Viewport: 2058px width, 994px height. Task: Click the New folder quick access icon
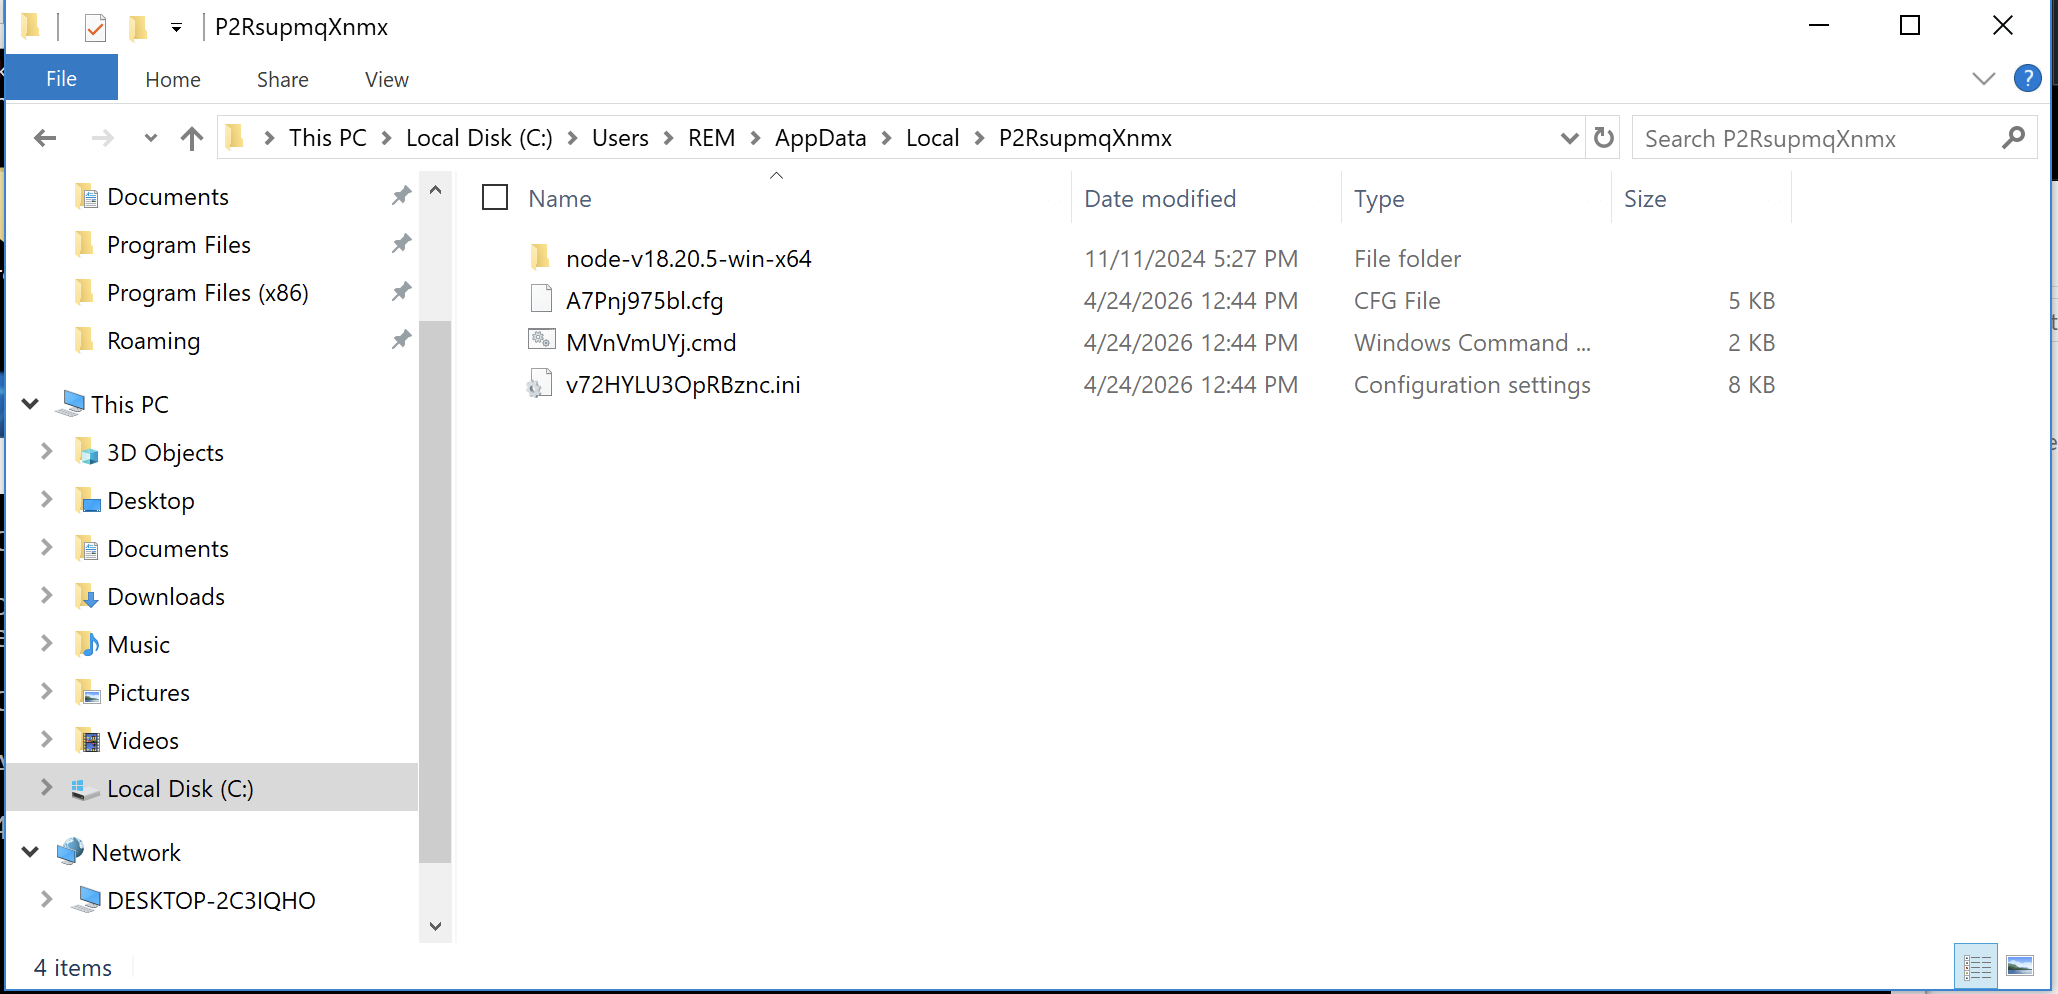point(138,27)
